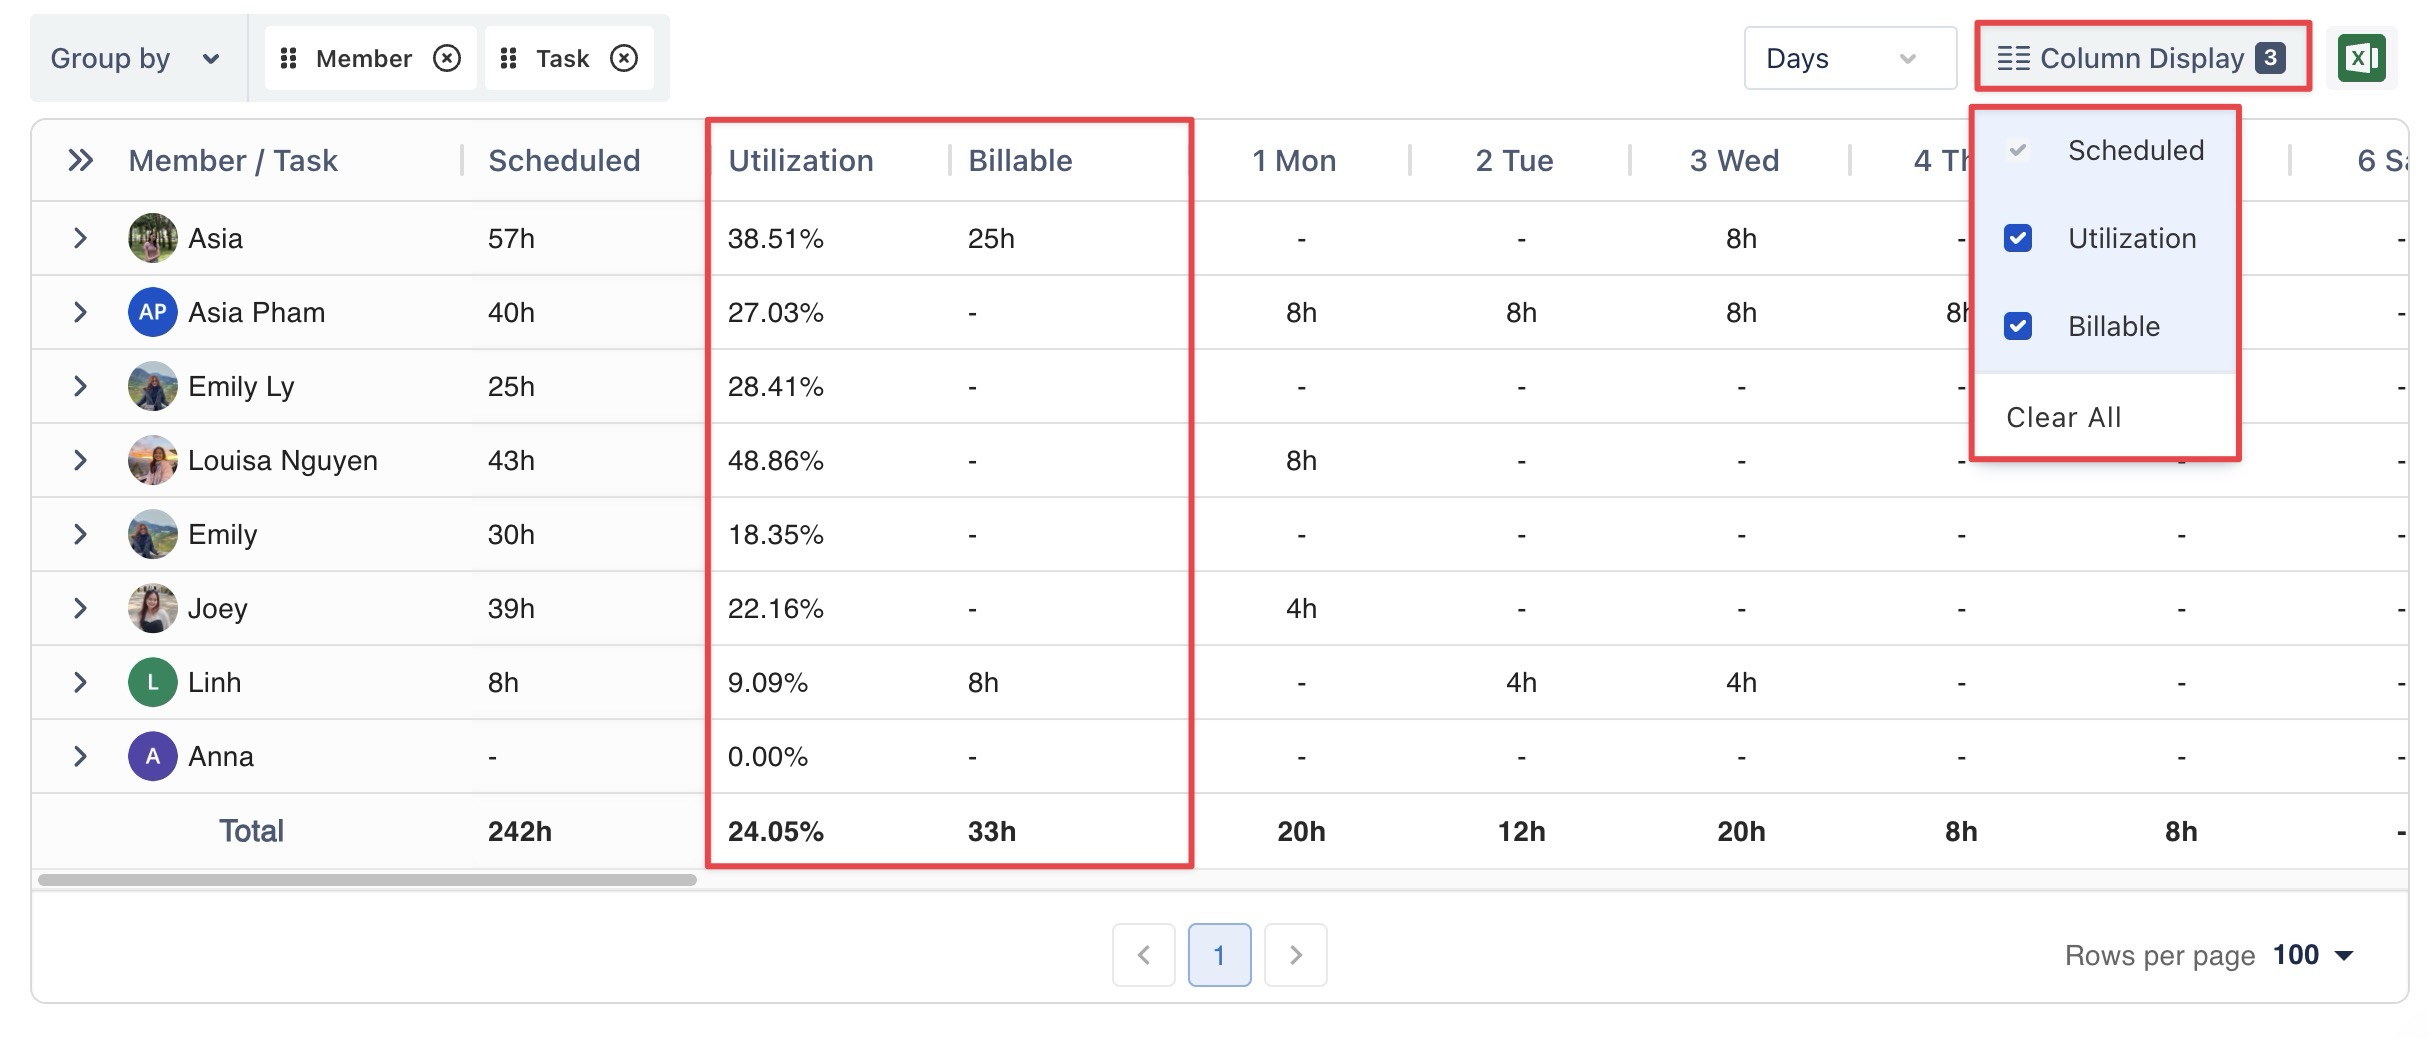The image size is (2428, 1038).
Task: Uncheck the Utilization column checkbox
Action: [2018, 238]
